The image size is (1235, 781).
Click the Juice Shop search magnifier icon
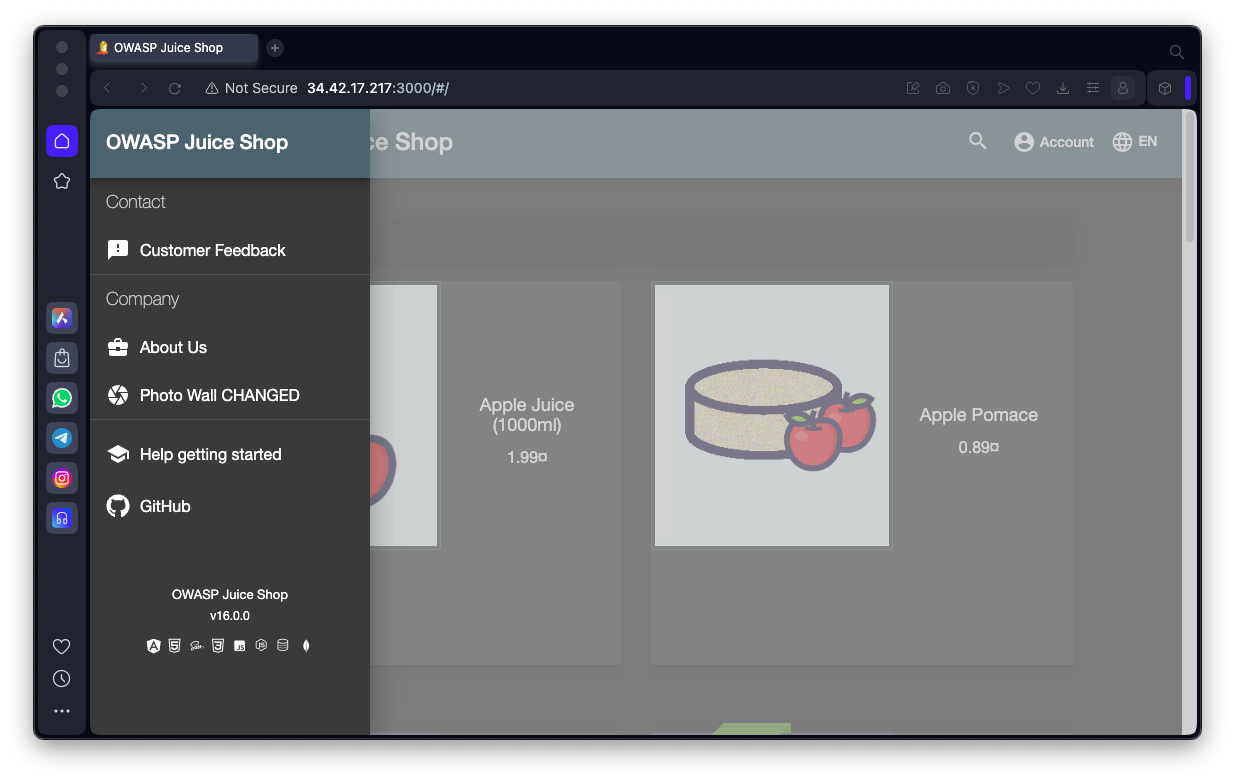978,141
